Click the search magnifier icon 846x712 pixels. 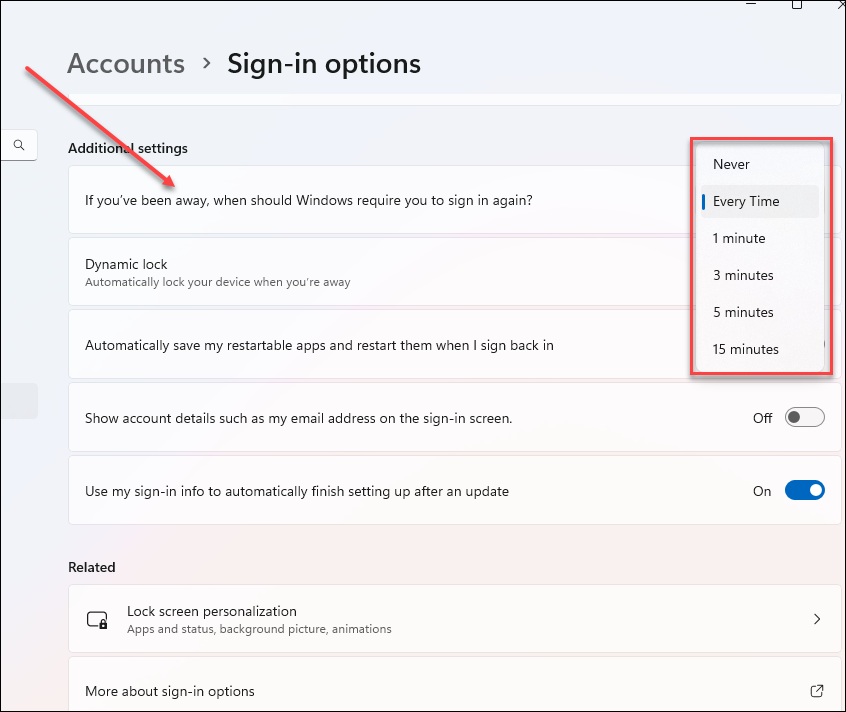click(x=19, y=145)
